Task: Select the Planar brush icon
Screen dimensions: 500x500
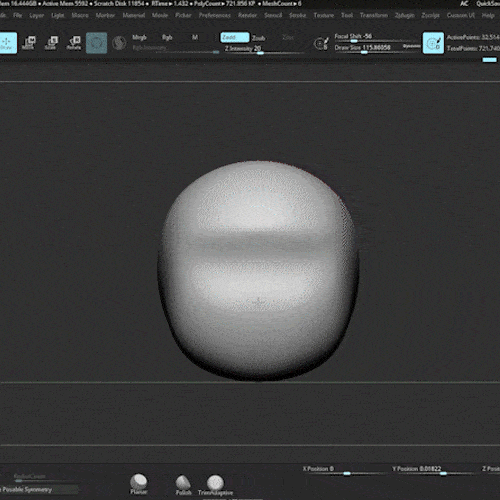Action: tap(138, 484)
